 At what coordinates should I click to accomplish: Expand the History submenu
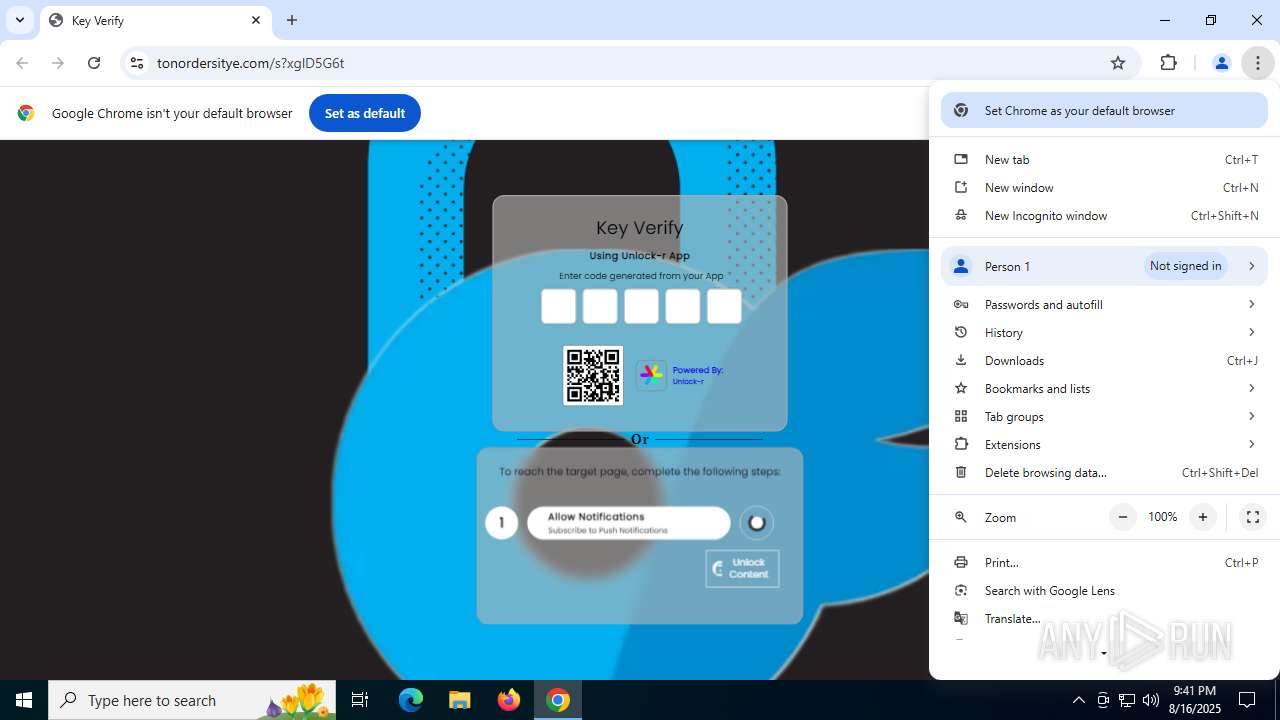1104,333
